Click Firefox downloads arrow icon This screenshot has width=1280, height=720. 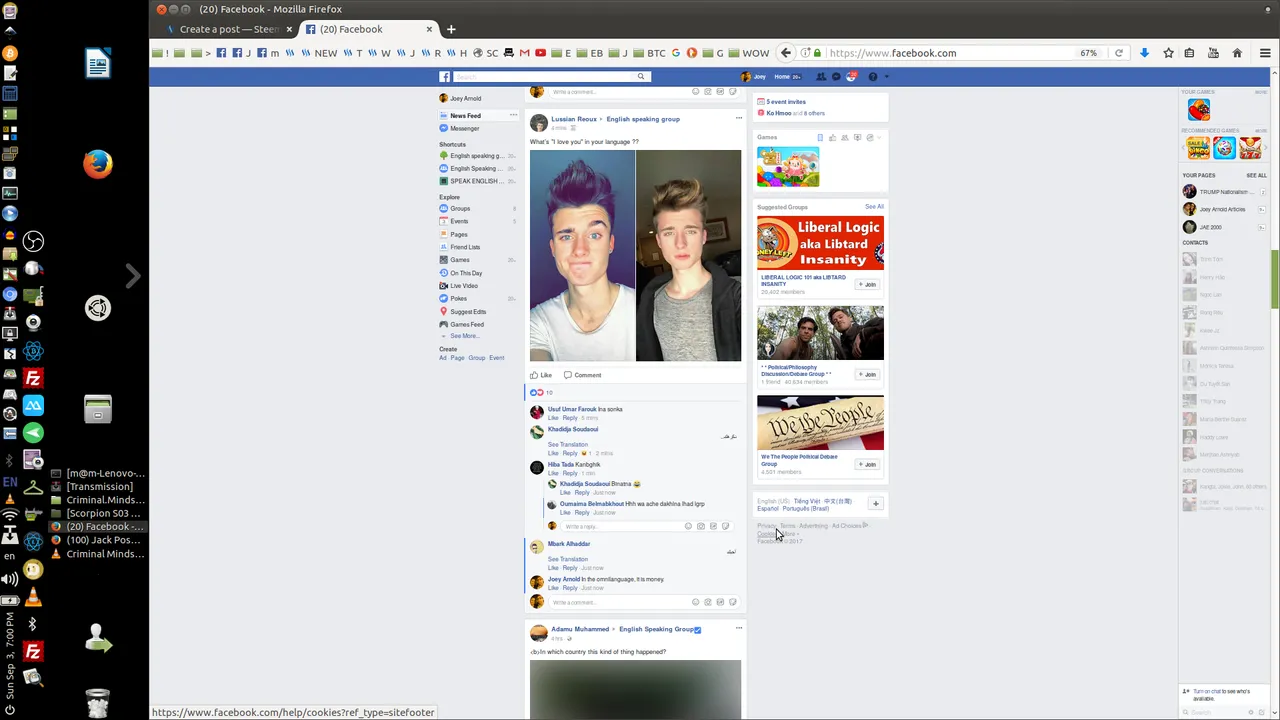click(1144, 53)
